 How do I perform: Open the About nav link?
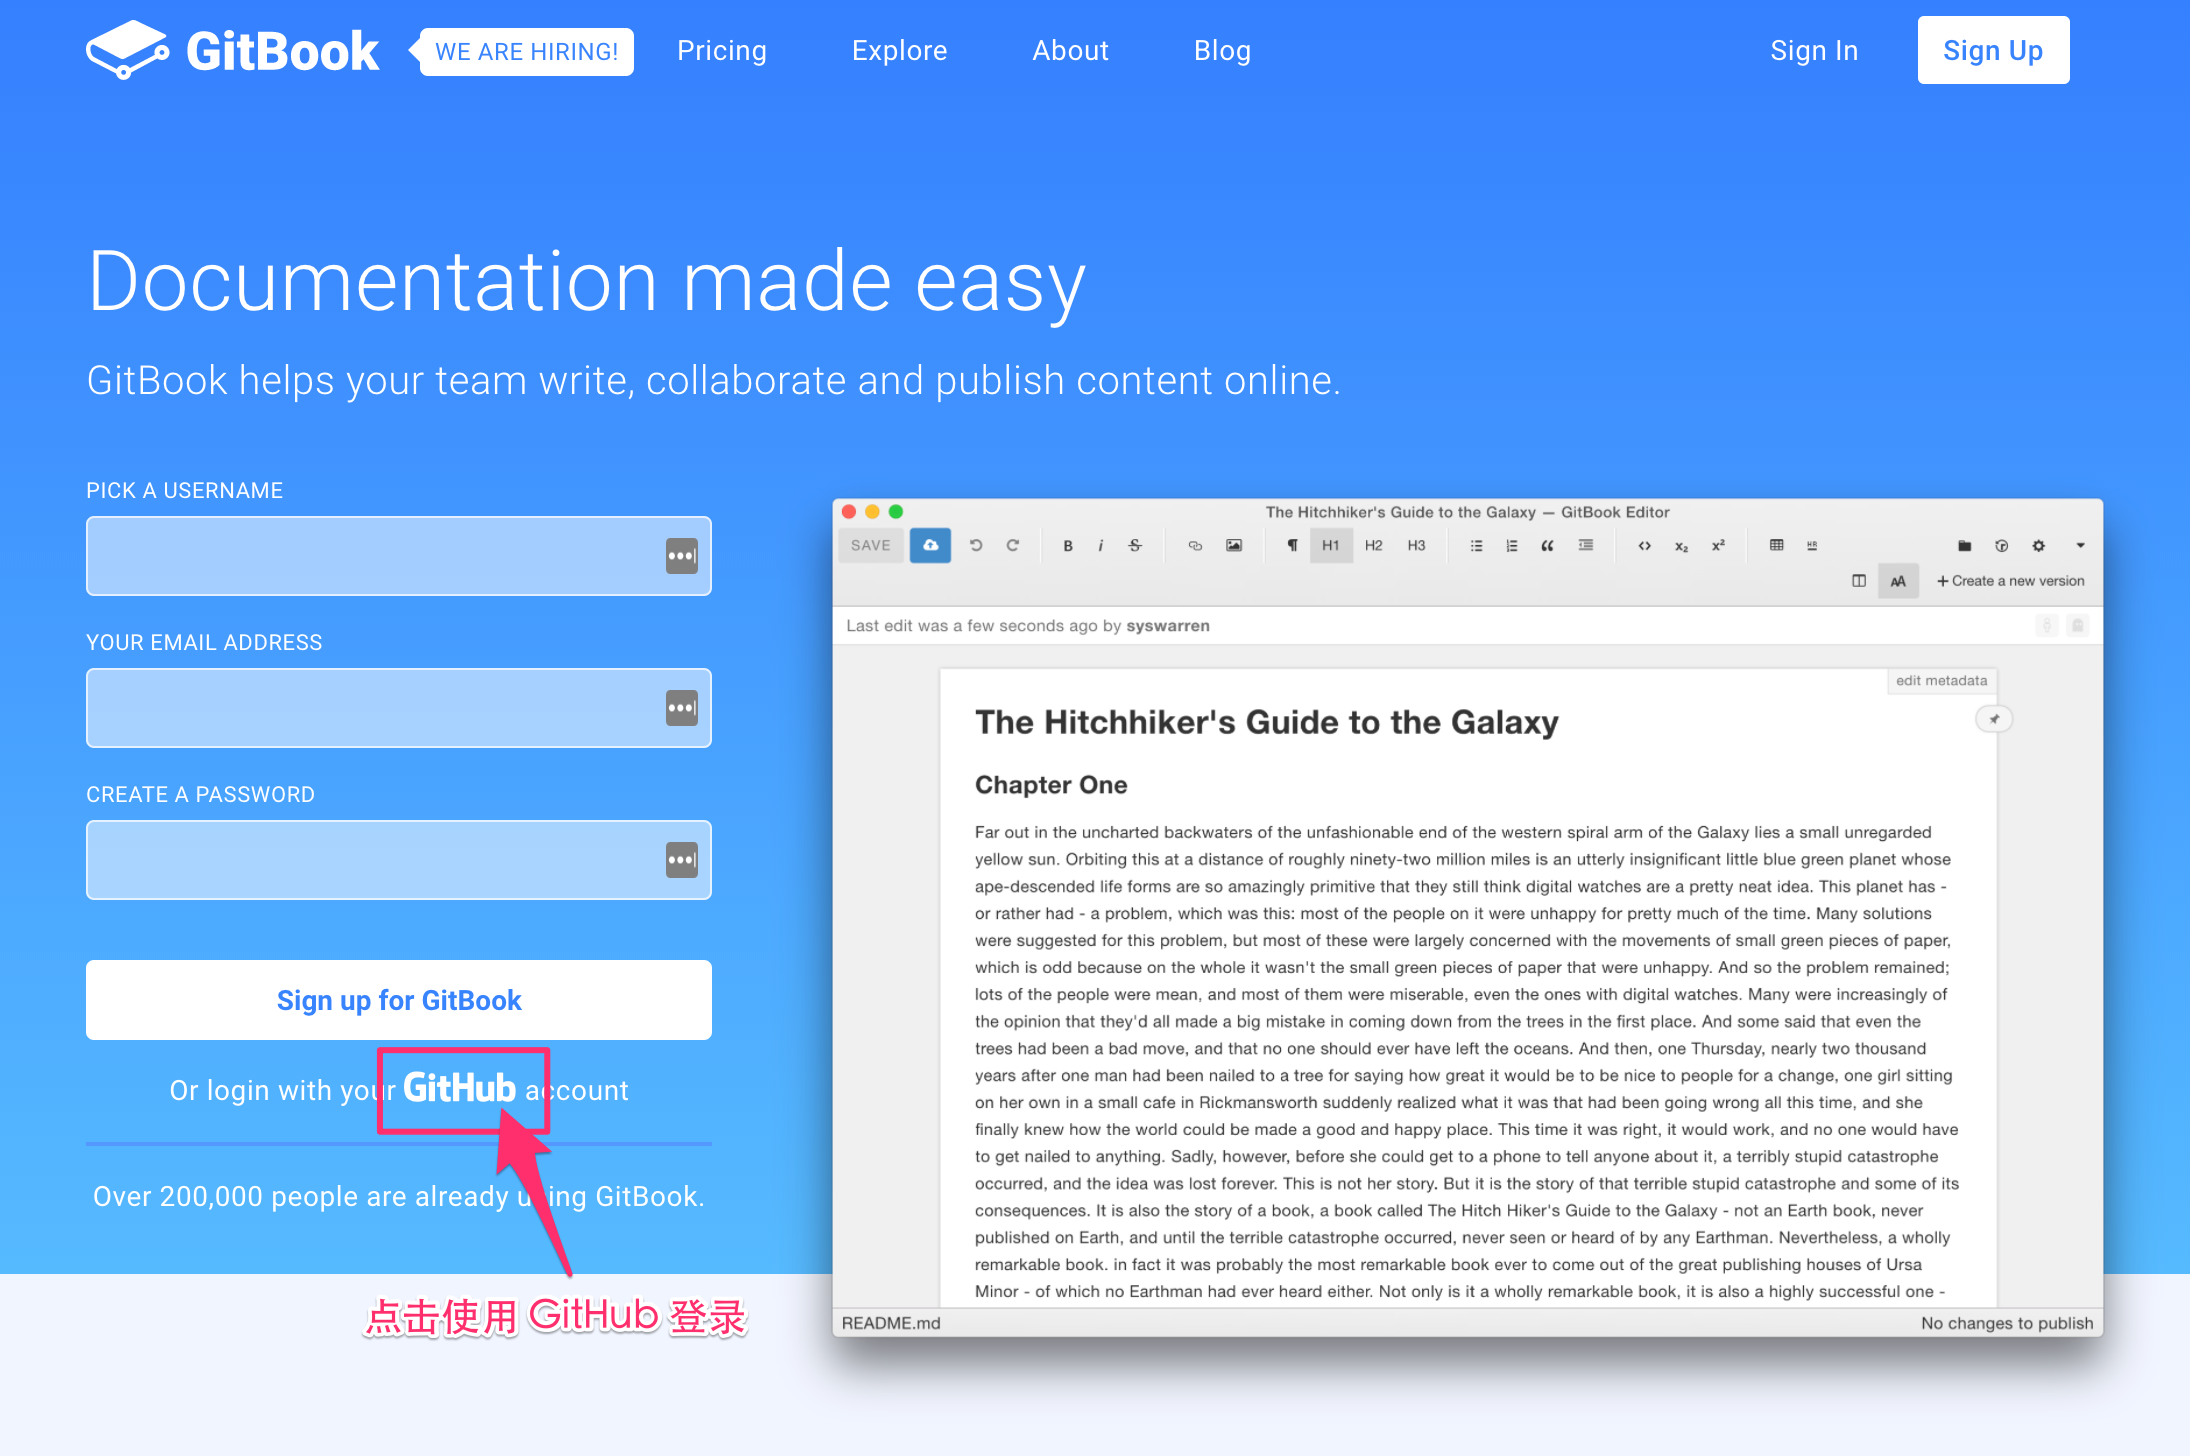tap(1070, 50)
